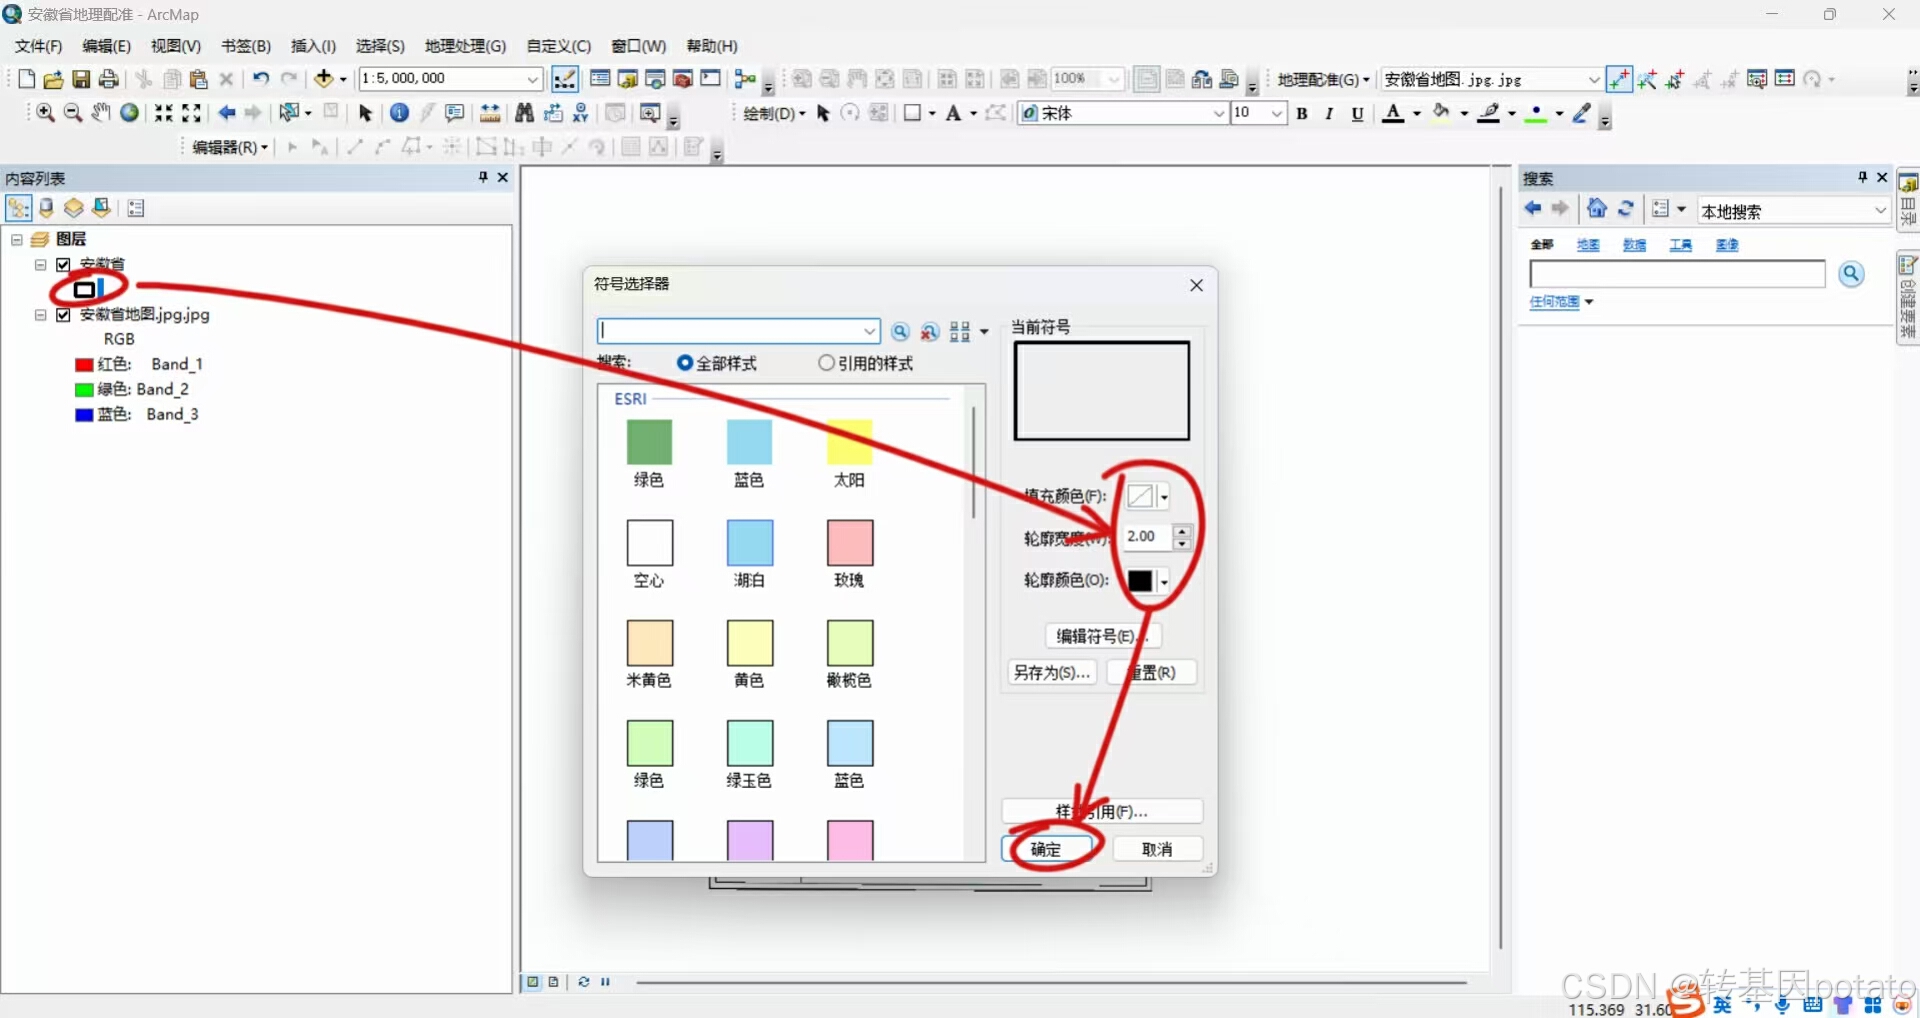This screenshot has width=1920, height=1018.
Task: Open a map document with the Open icon
Action: [x=53, y=79]
